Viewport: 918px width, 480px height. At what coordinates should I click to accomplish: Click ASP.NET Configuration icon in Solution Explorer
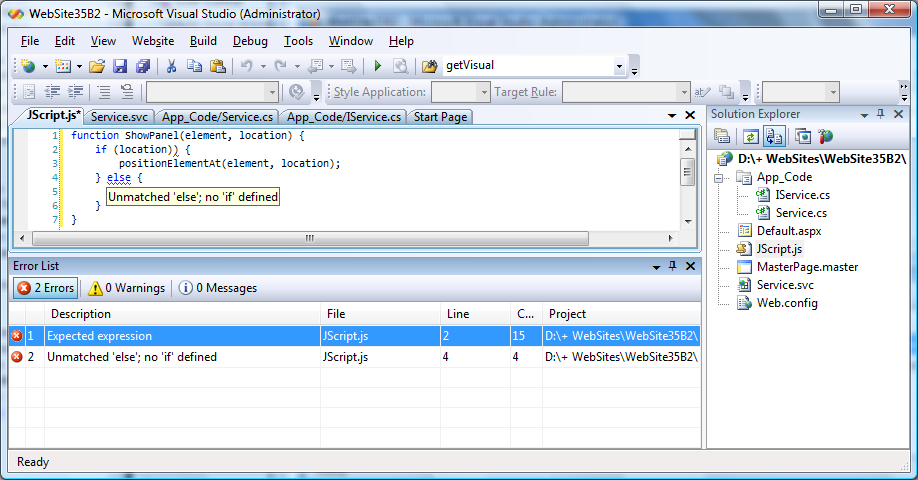point(825,137)
